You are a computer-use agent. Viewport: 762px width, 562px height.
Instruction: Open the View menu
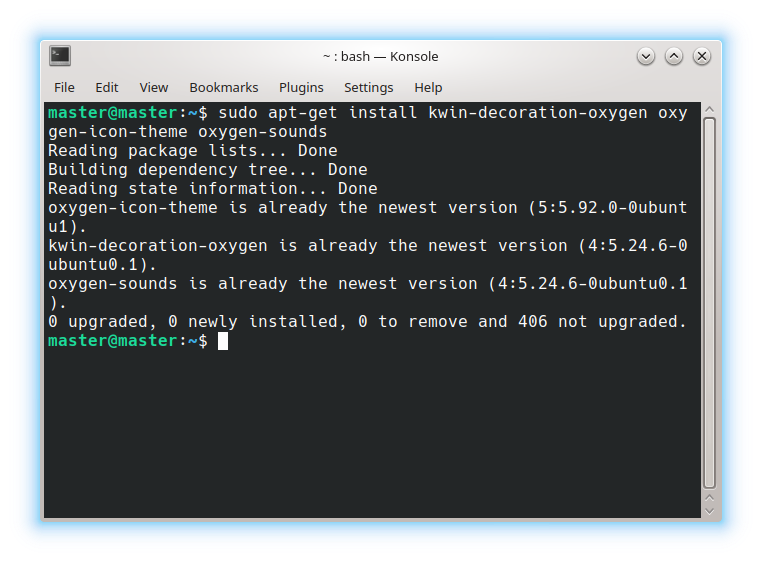tap(154, 88)
